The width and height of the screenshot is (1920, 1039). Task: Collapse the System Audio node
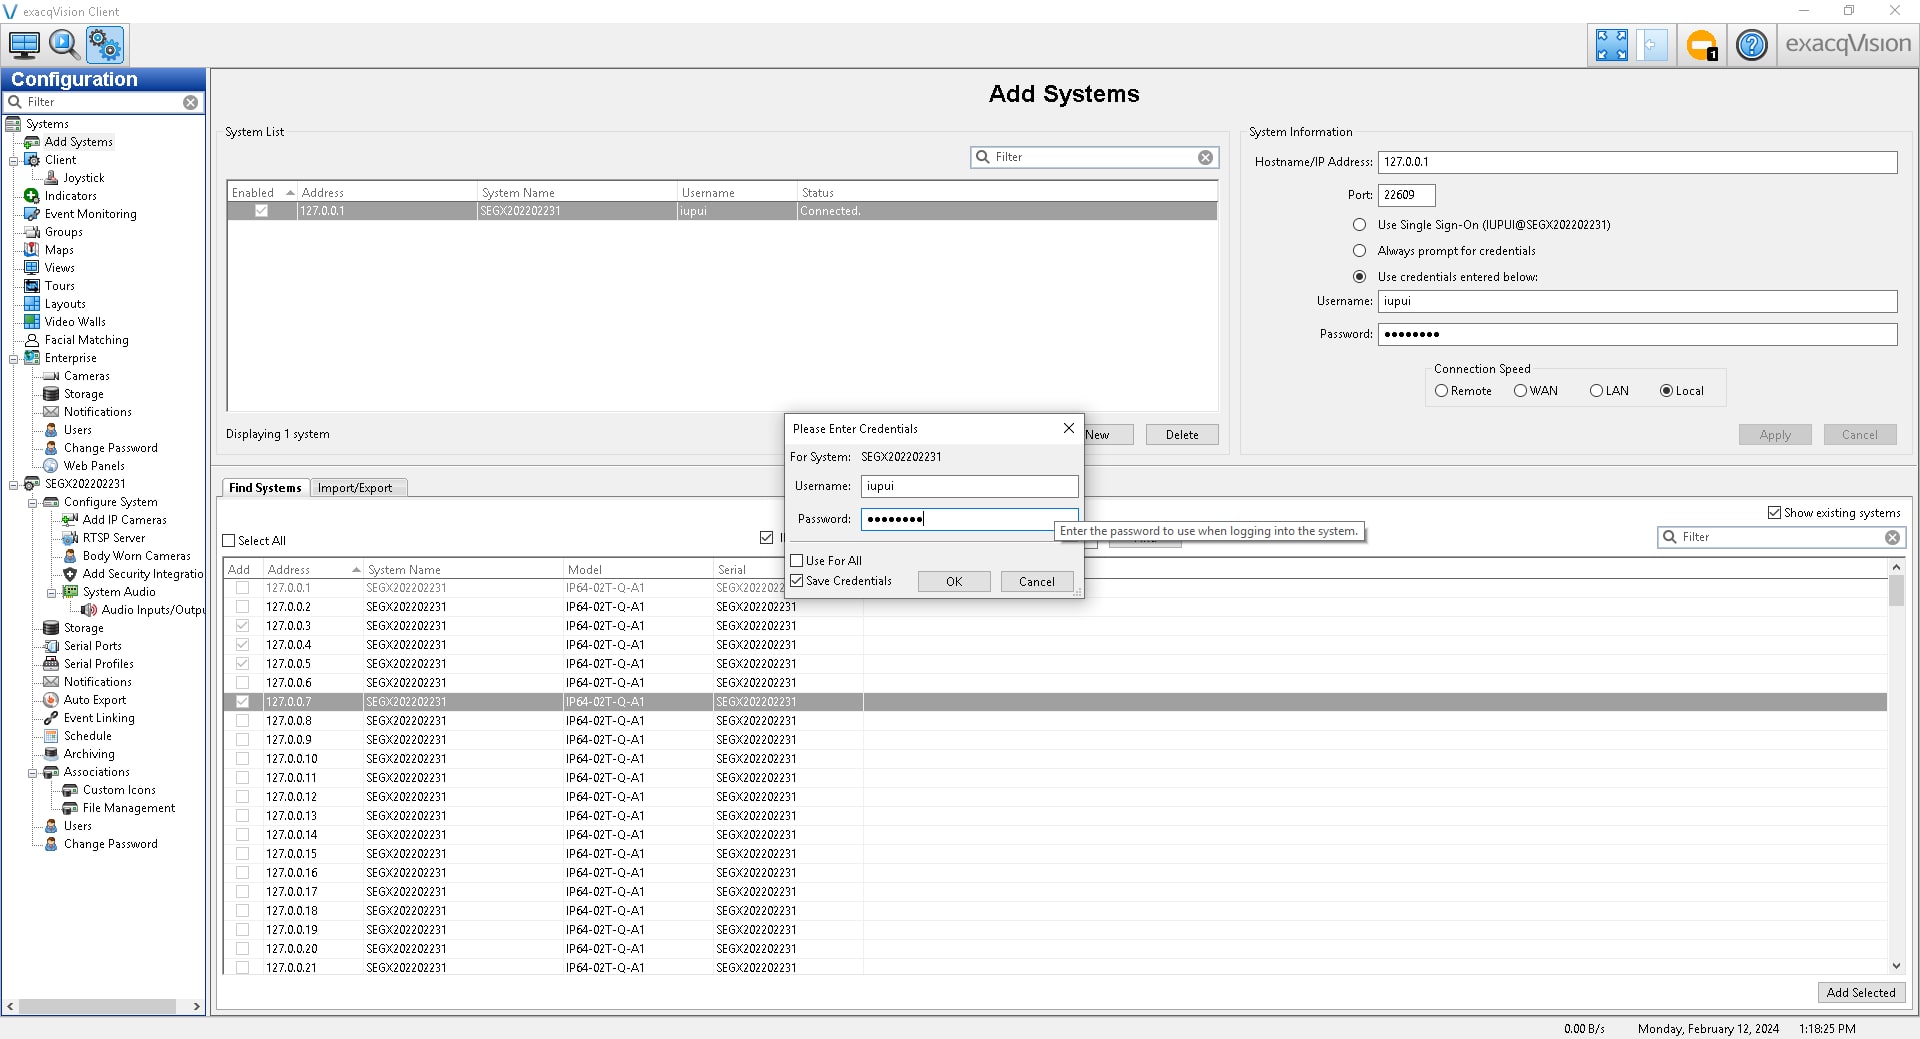pyautogui.click(x=51, y=592)
